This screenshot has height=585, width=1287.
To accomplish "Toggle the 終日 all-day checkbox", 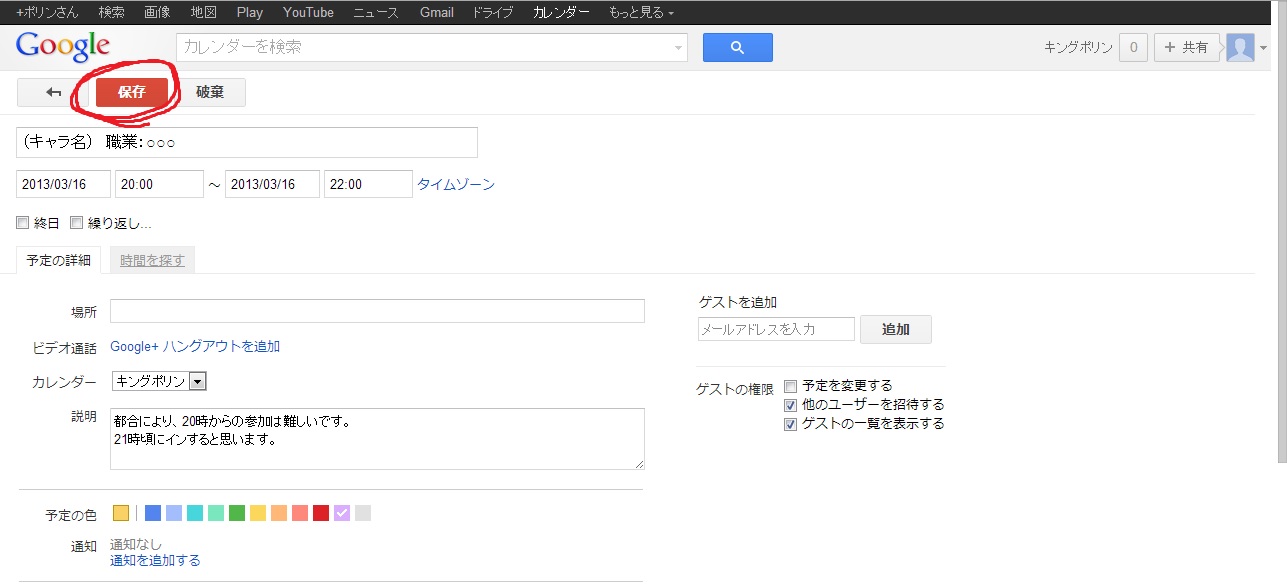I will click(x=23, y=223).
